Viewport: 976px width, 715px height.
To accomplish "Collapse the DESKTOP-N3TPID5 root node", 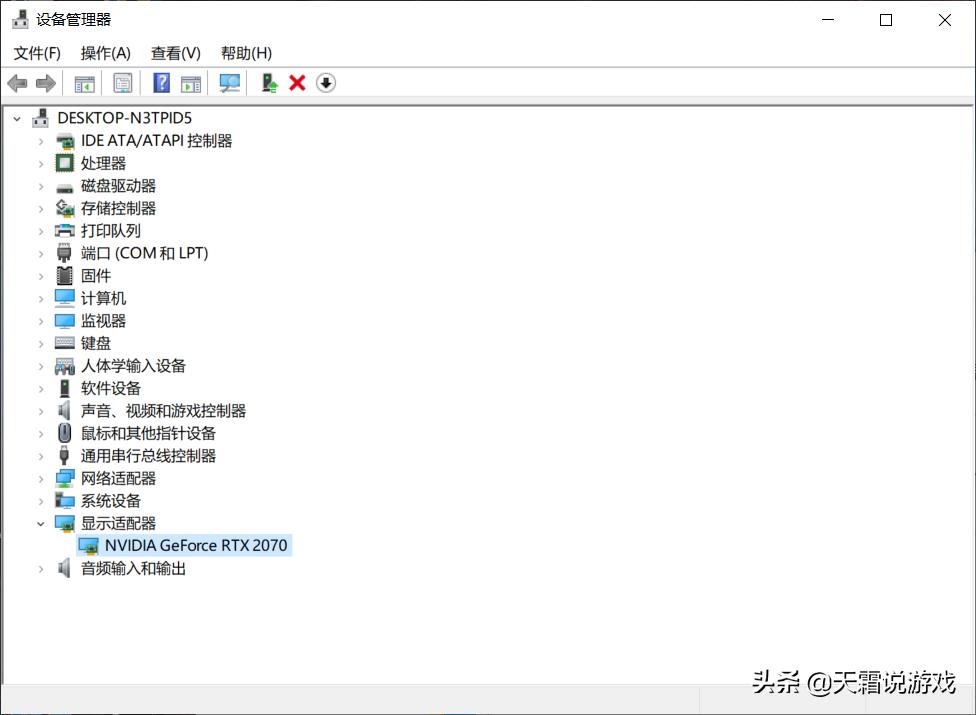I will point(17,118).
